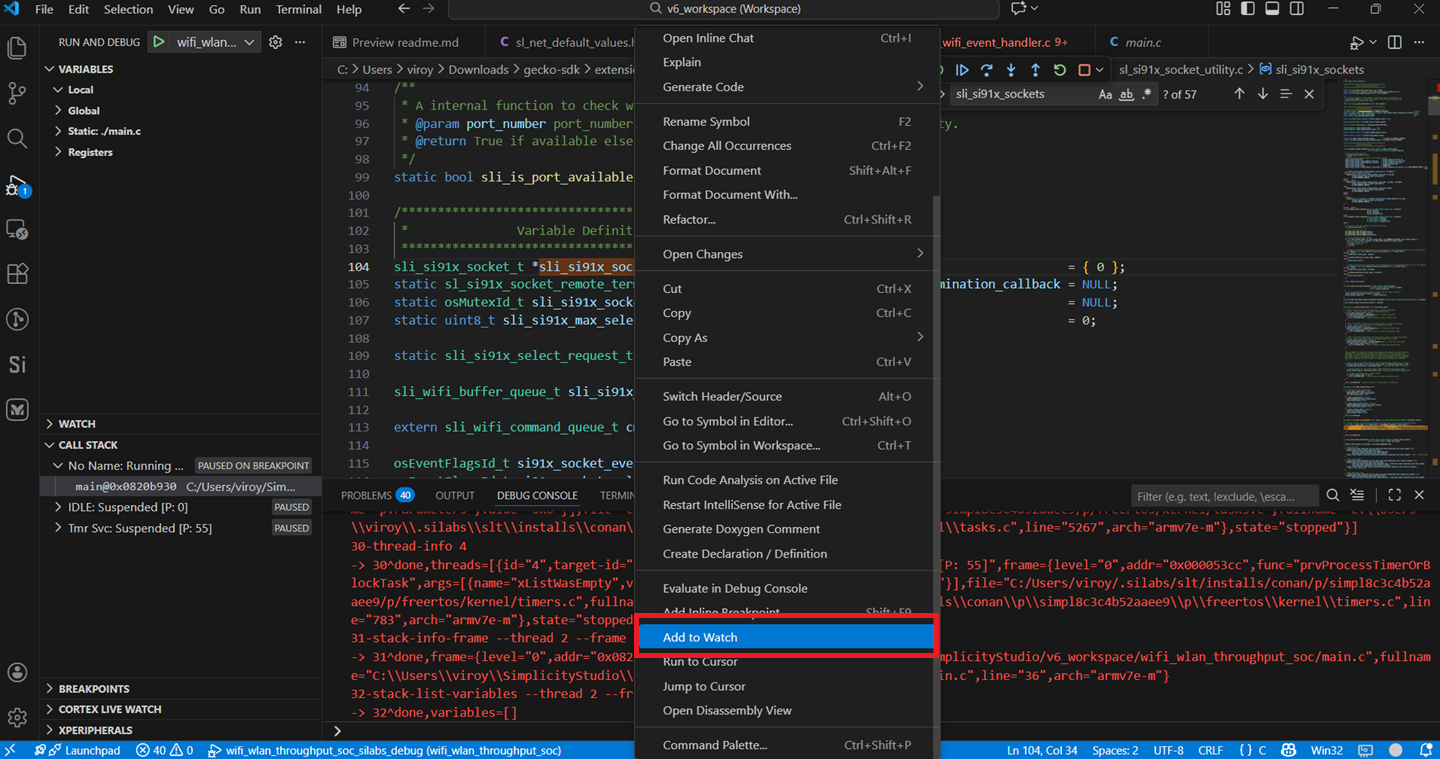Select Evaluate in Debug Console
The height and width of the screenshot is (759, 1440).
click(734, 588)
